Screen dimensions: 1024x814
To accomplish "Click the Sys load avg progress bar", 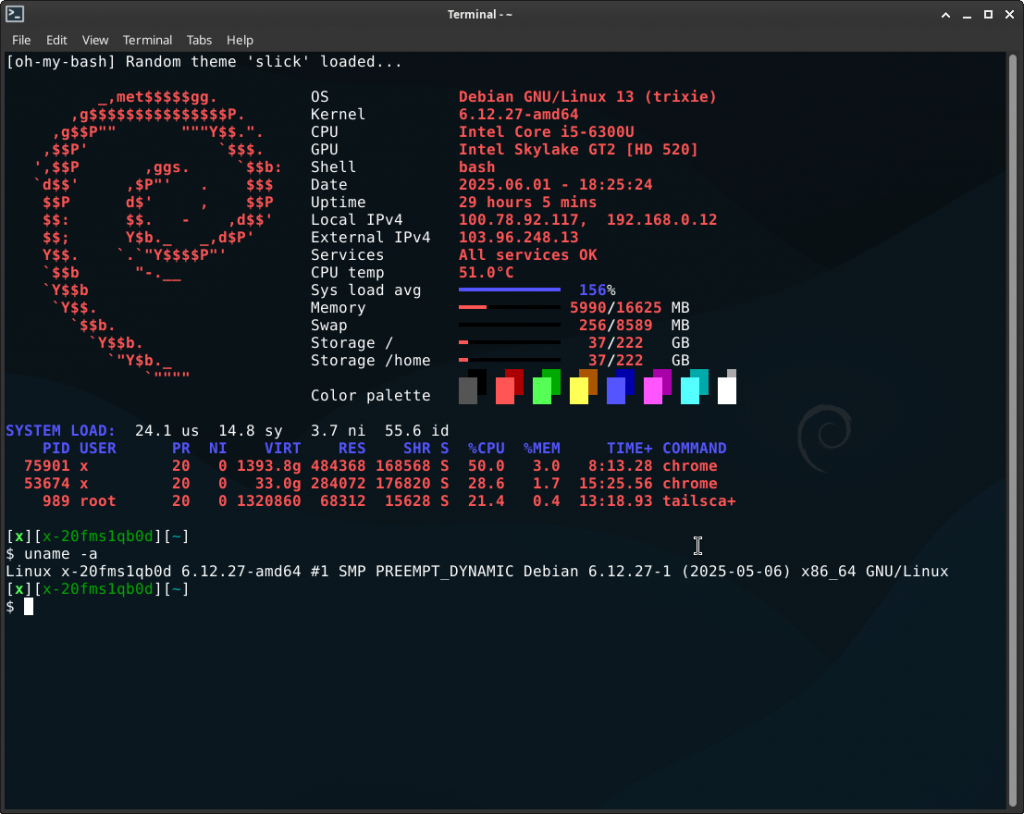I will (x=510, y=289).
